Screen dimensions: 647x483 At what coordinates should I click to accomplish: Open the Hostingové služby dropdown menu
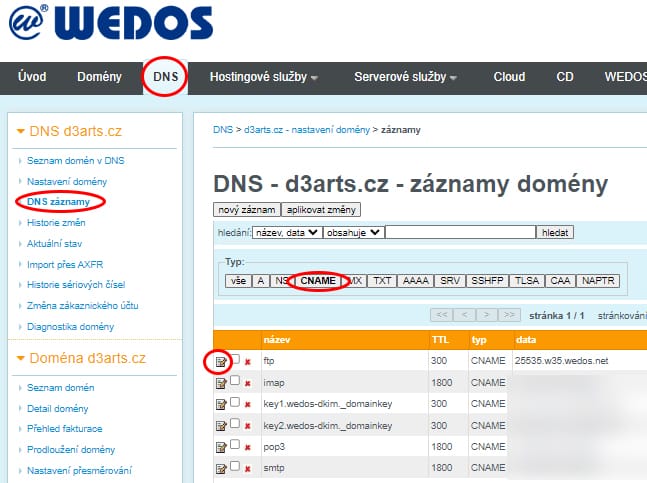(263, 77)
